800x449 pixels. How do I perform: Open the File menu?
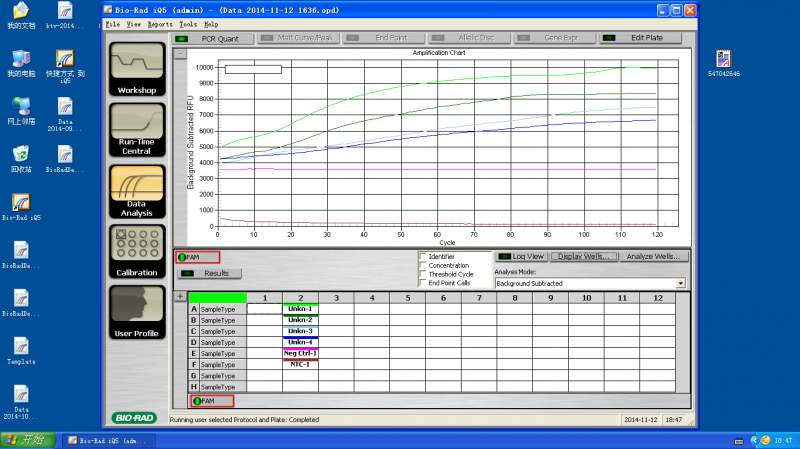(x=113, y=24)
